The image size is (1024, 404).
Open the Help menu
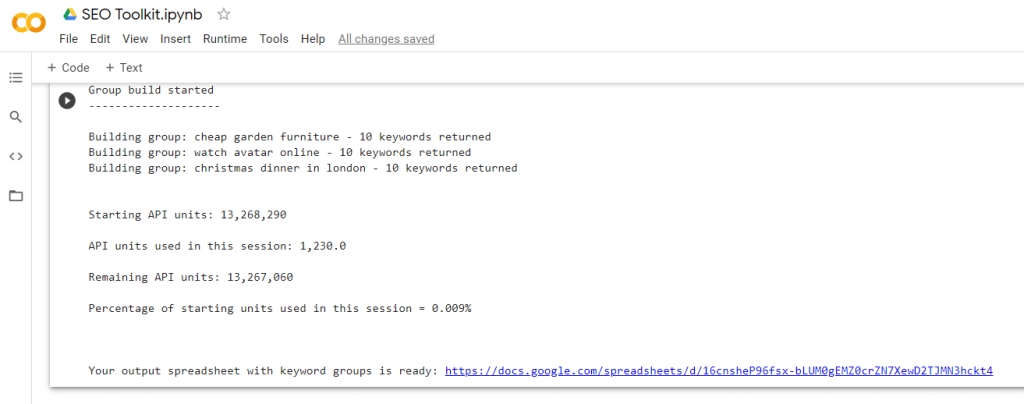pos(313,39)
